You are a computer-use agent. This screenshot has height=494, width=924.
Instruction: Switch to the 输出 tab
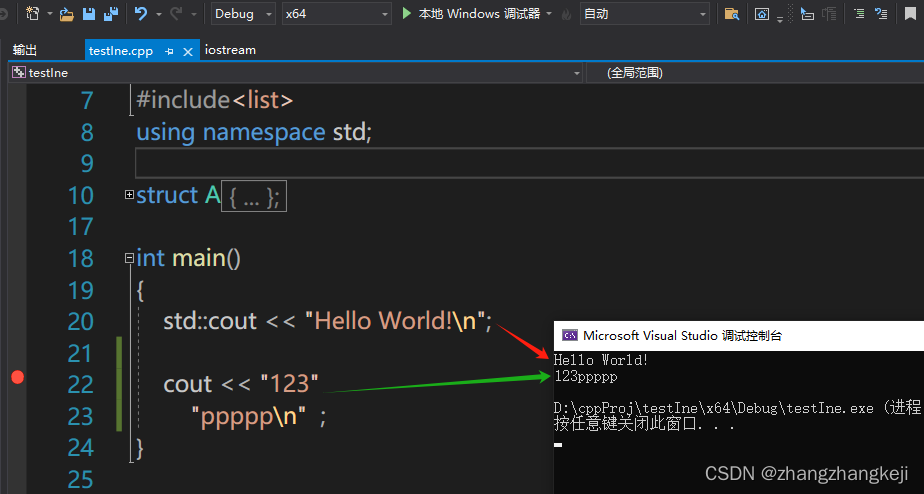tap(25, 50)
